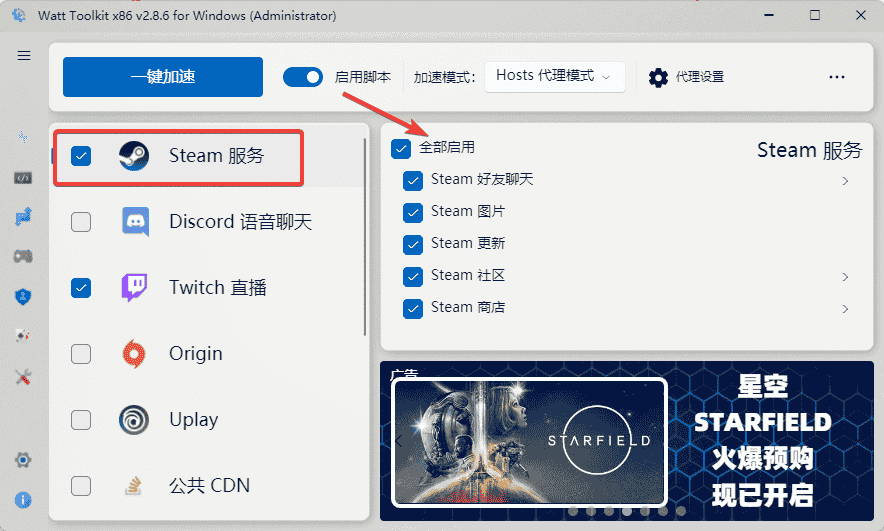The image size is (884, 531).
Task: Click the Twitch logo icon
Action: tap(135, 287)
